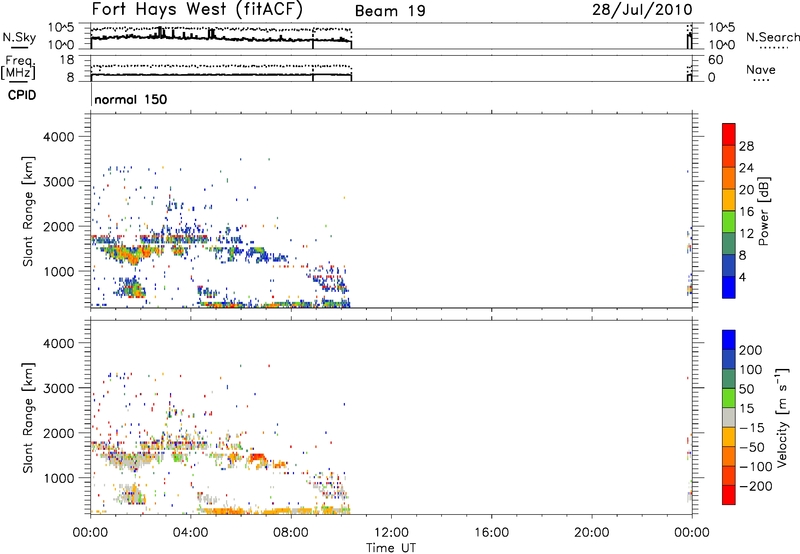
Task: Pick the red bottom Velocity segment below -200
Action: (x=729, y=495)
